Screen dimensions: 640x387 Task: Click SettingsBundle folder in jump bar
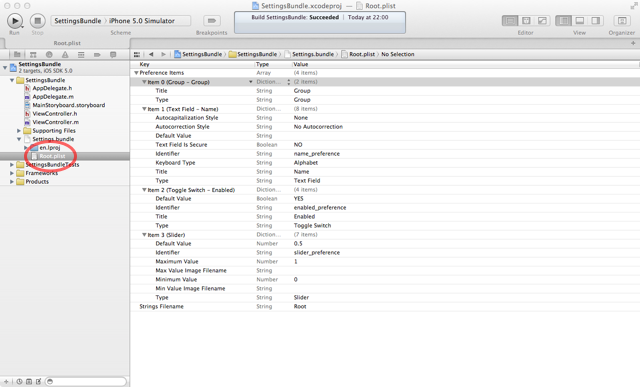[253, 54]
